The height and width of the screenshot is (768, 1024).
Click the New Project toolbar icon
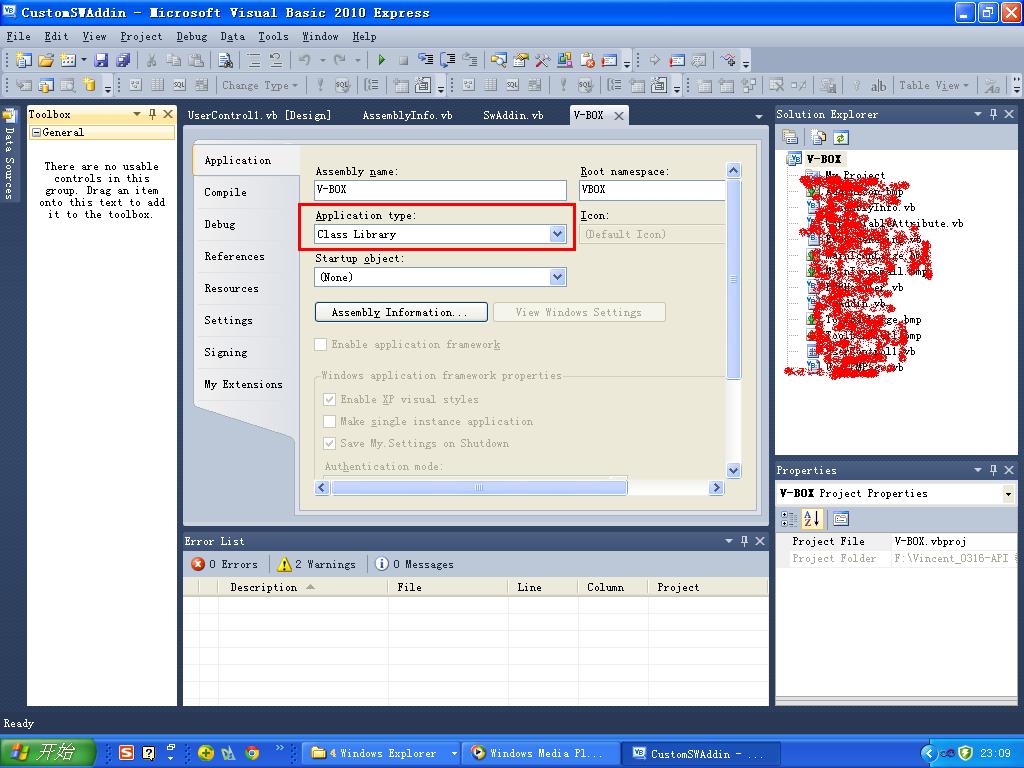coord(24,61)
